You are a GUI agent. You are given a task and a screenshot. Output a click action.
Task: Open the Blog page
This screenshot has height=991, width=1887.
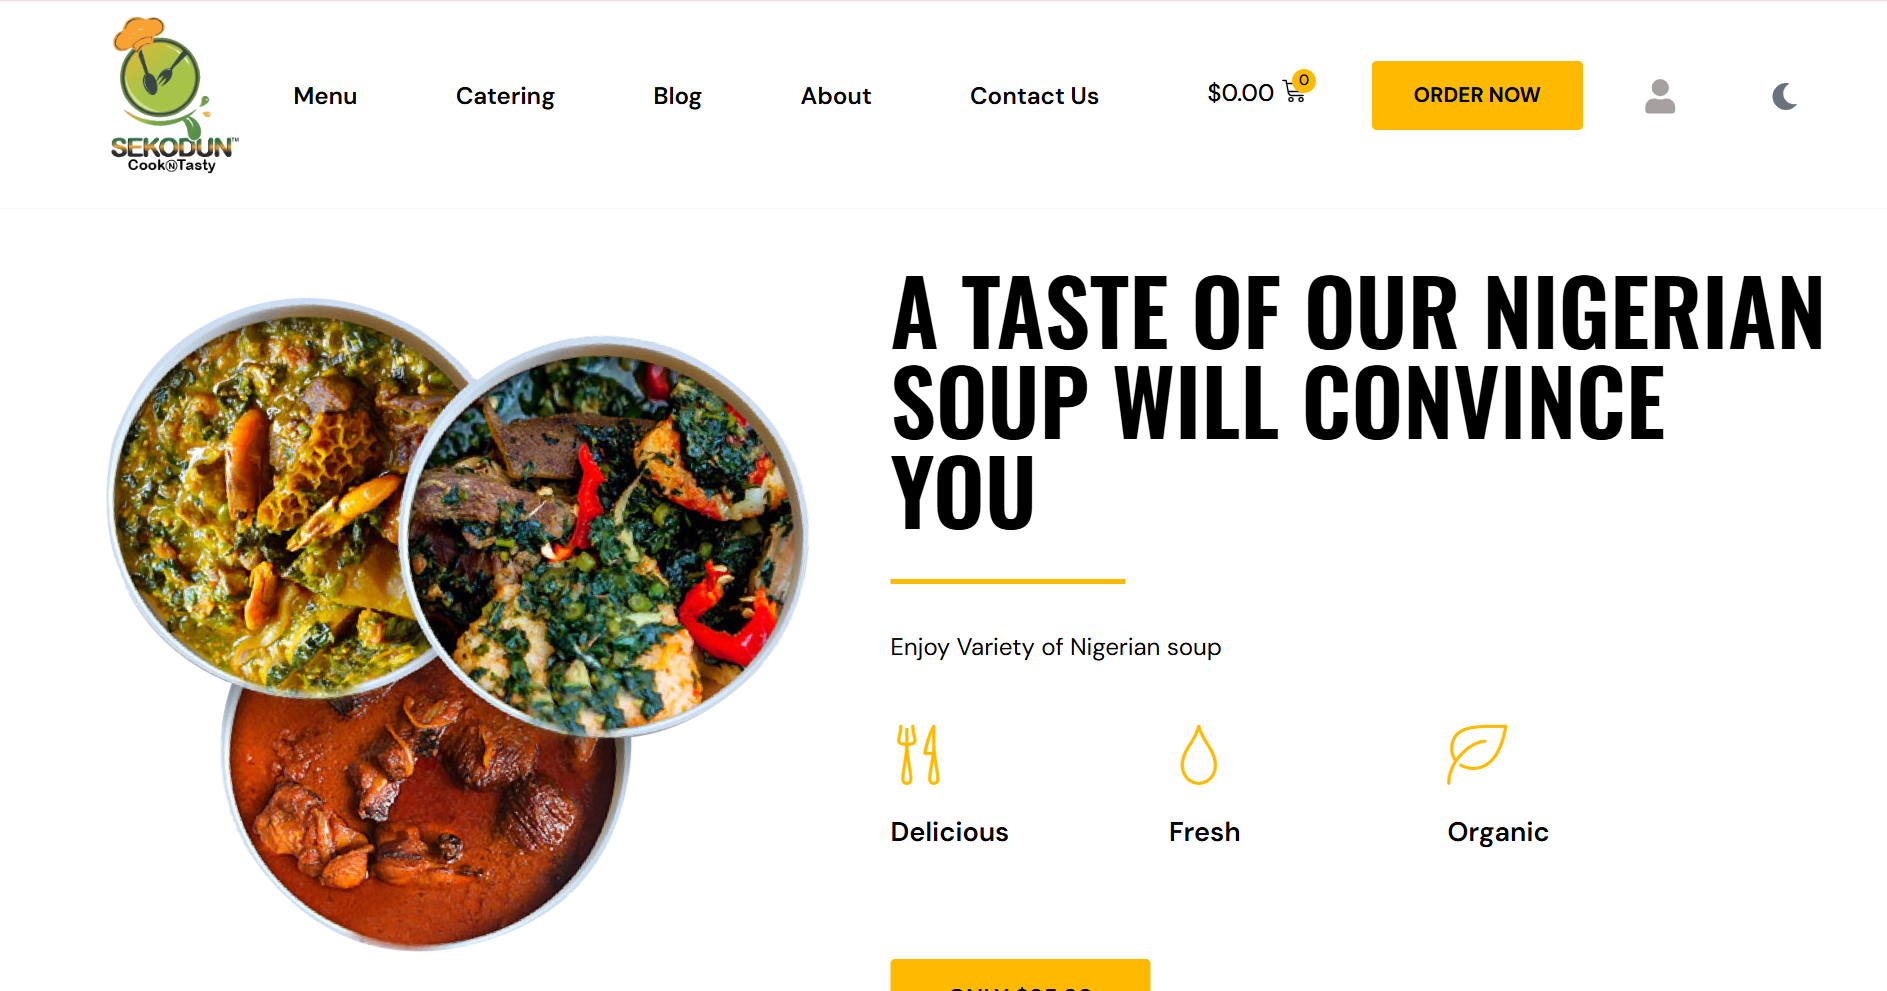point(677,96)
